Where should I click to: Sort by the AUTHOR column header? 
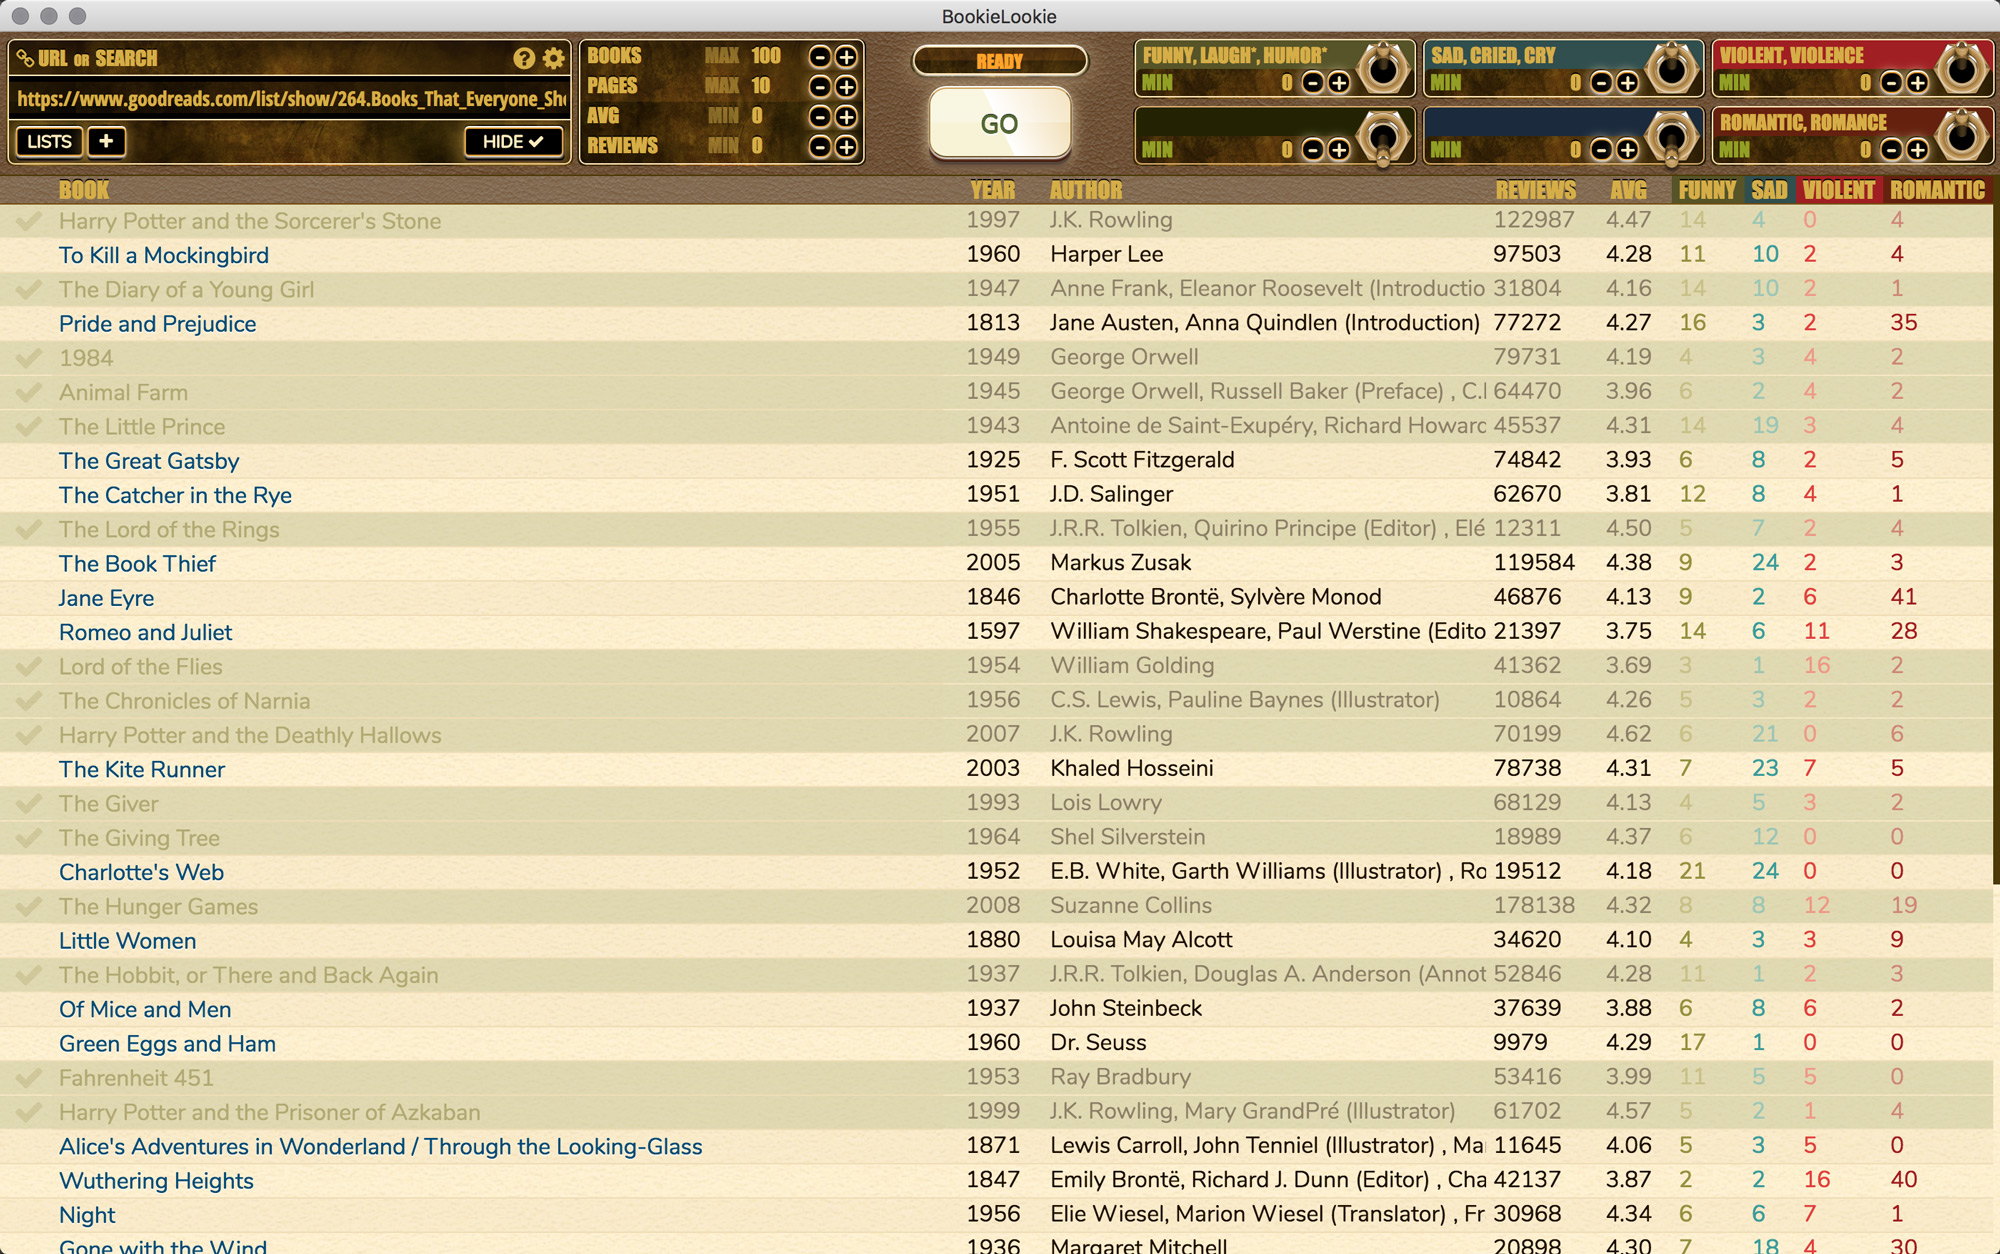pyautogui.click(x=1086, y=190)
